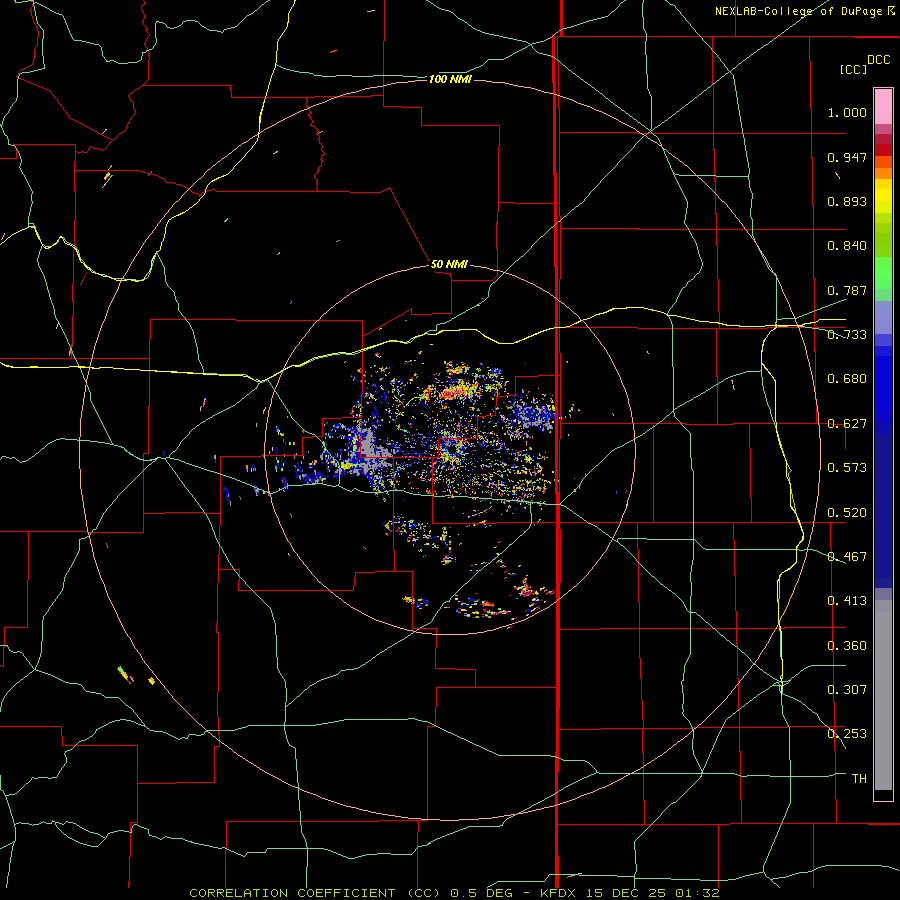Click the 0.307 scale value
This screenshot has width=900, height=900.
coord(847,690)
